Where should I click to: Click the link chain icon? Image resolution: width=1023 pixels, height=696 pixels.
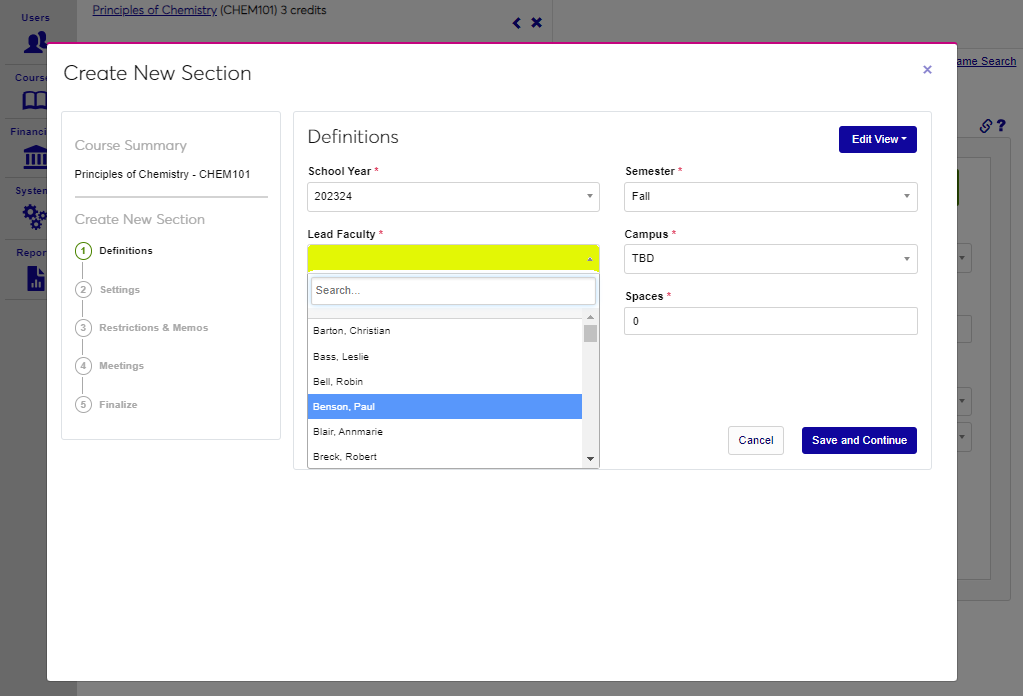point(985,126)
